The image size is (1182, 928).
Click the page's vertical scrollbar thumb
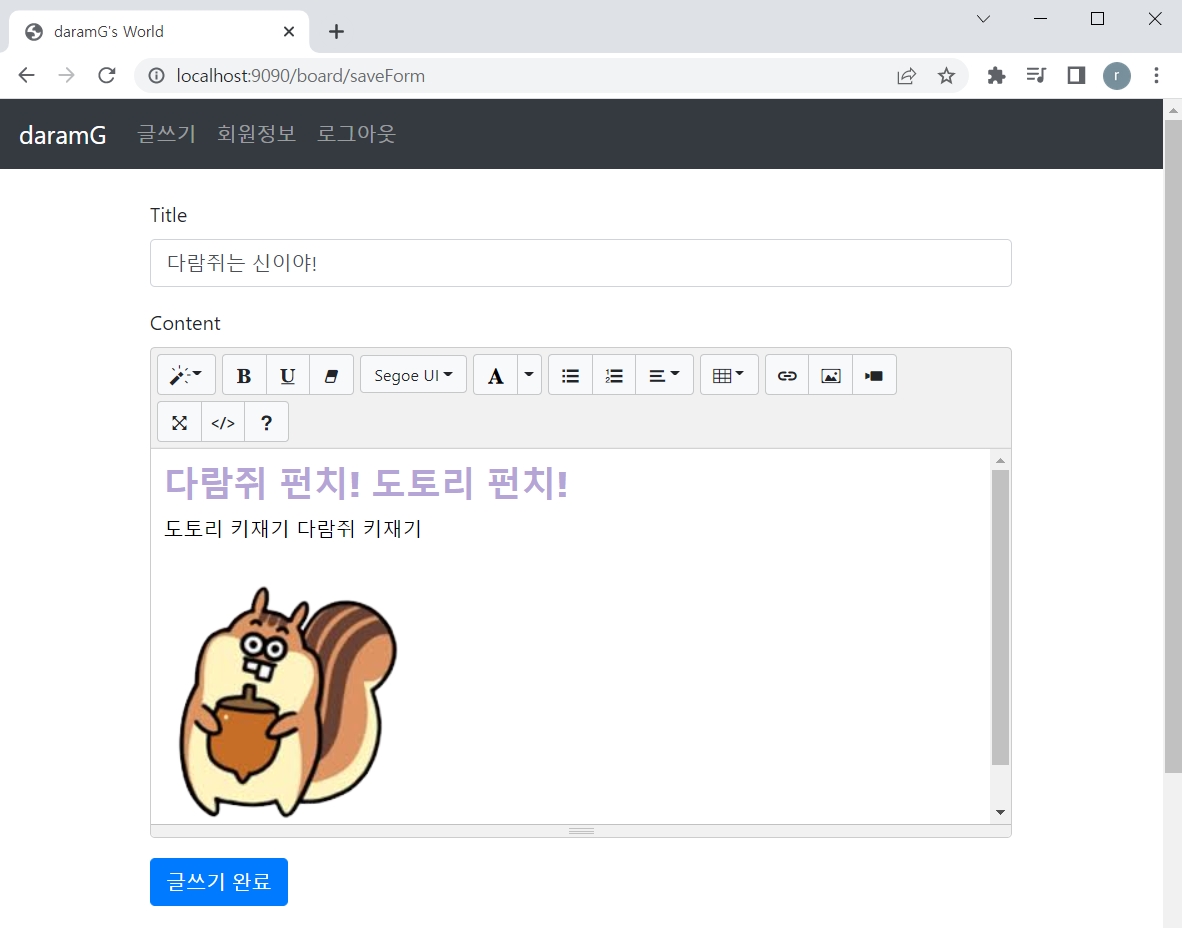coord(1173,446)
